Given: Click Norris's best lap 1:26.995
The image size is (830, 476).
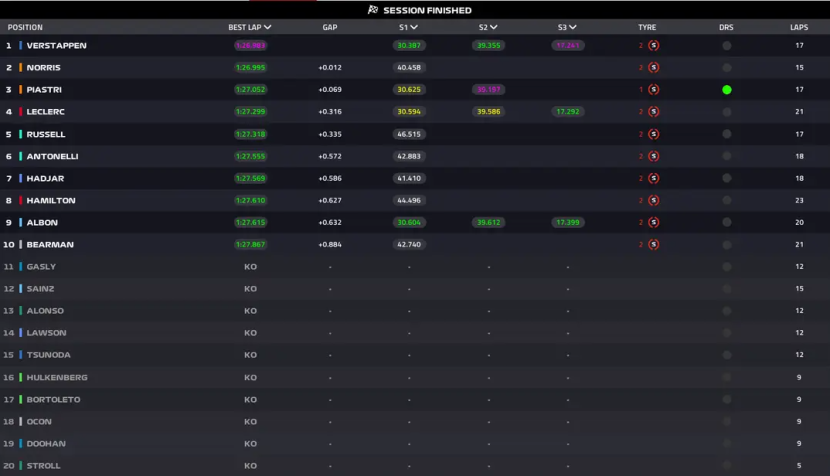Looking at the screenshot, I should [250, 68].
